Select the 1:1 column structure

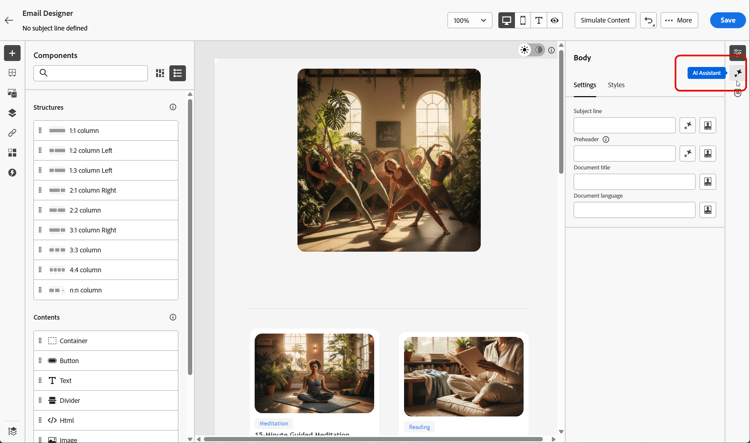click(x=106, y=131)
